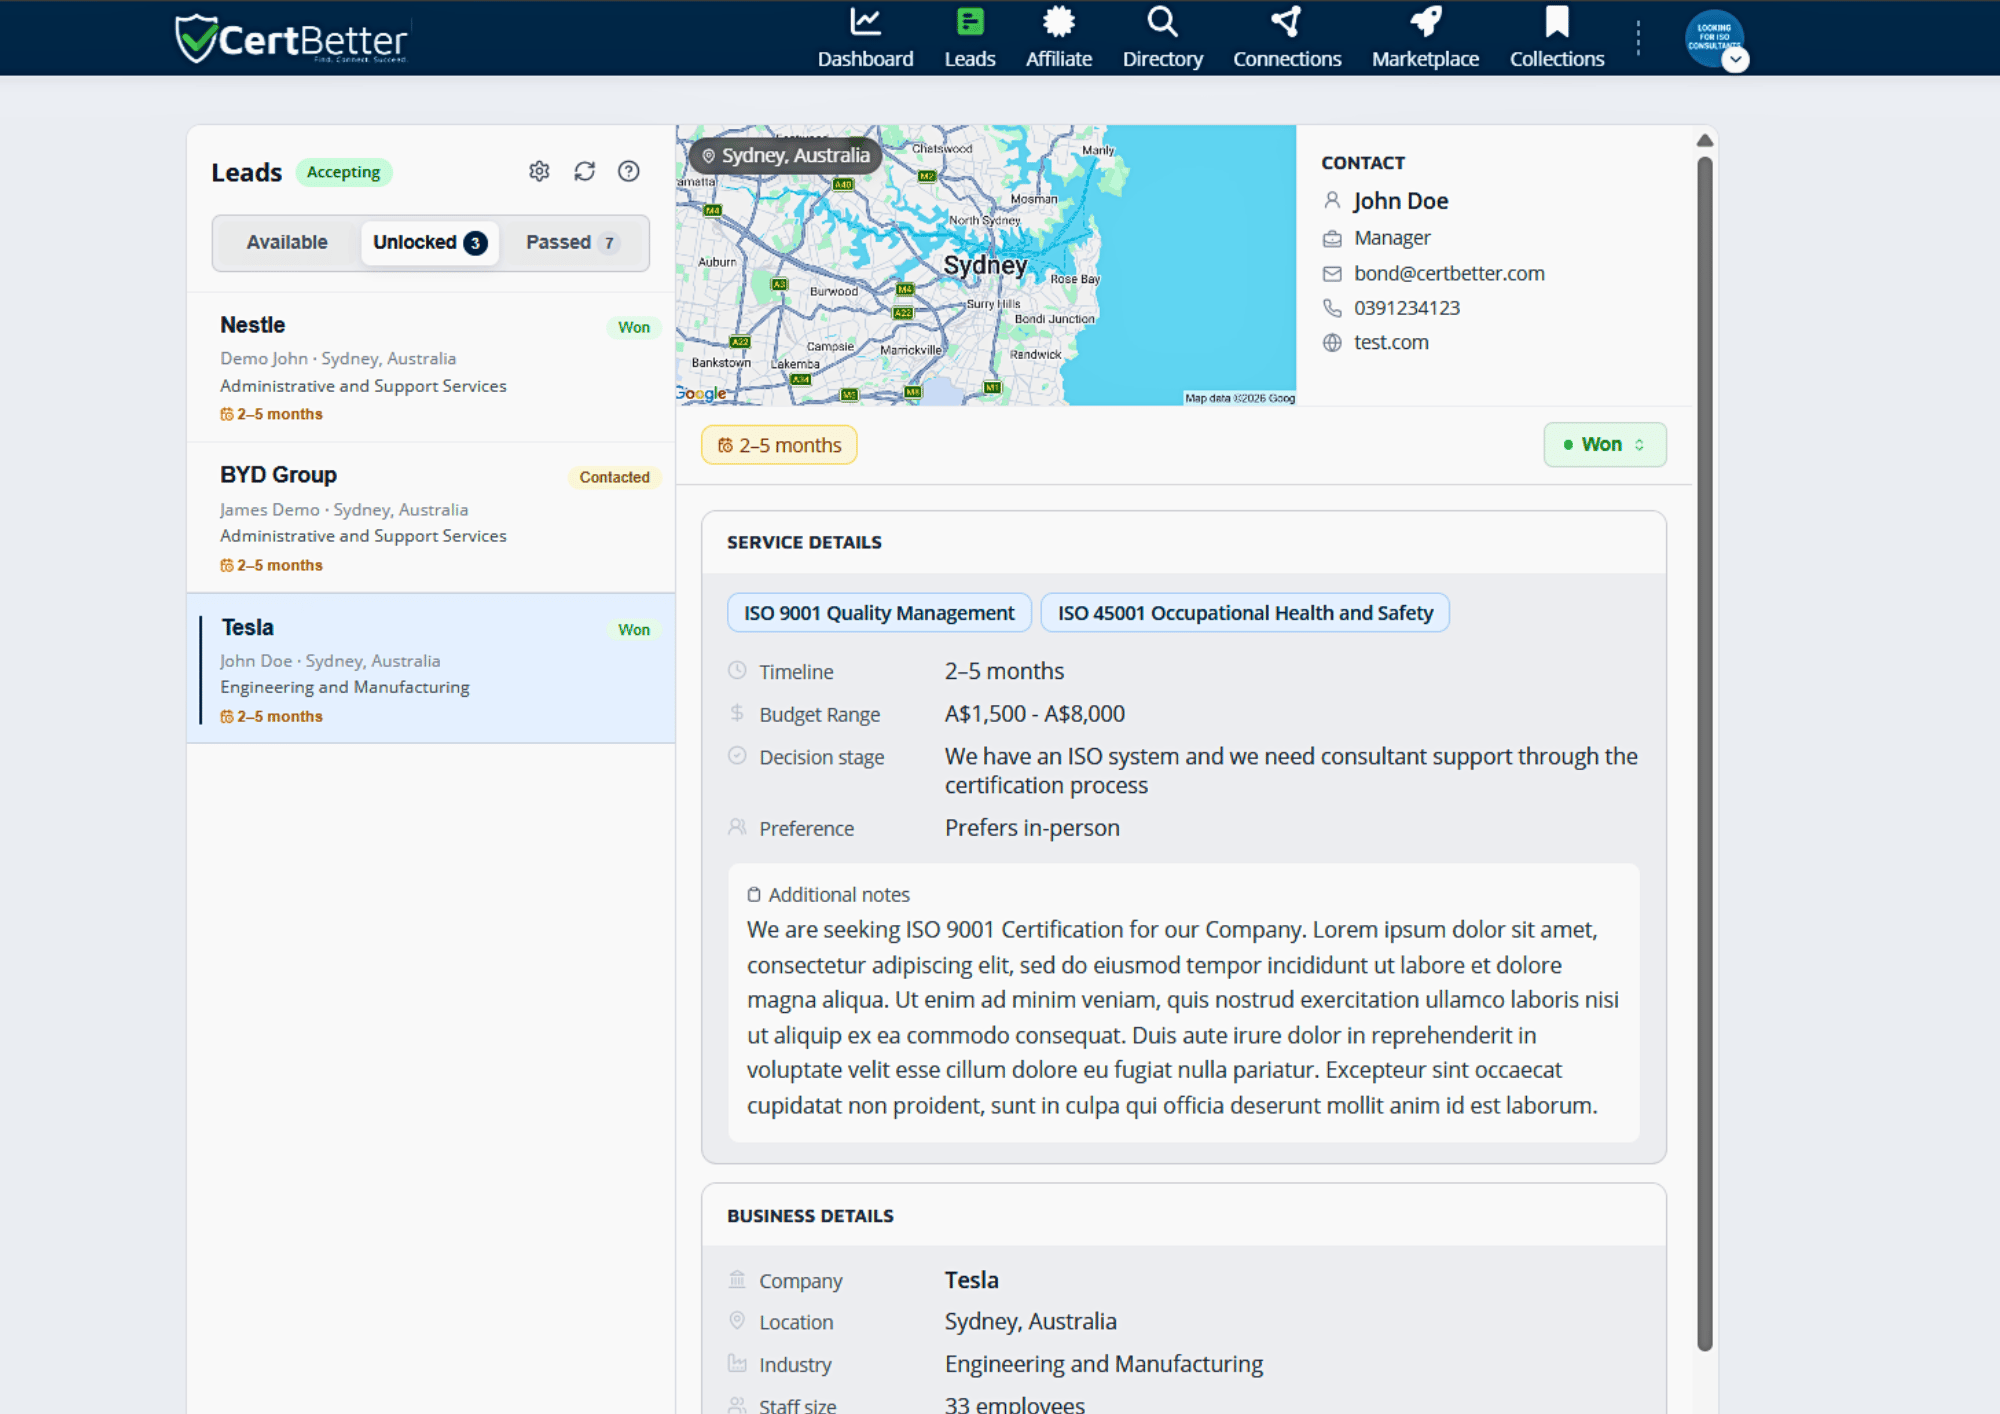Viewport: 2000px width, 1414px height.
Task: Switch to the Unlocked tab
Action: [x=430, y=242]
